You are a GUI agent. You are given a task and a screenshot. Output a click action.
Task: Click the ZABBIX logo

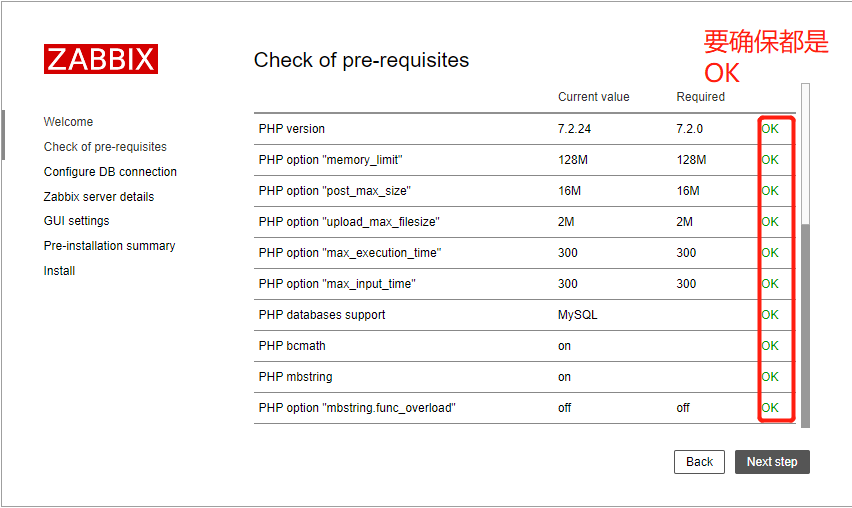tap(101, 59)
